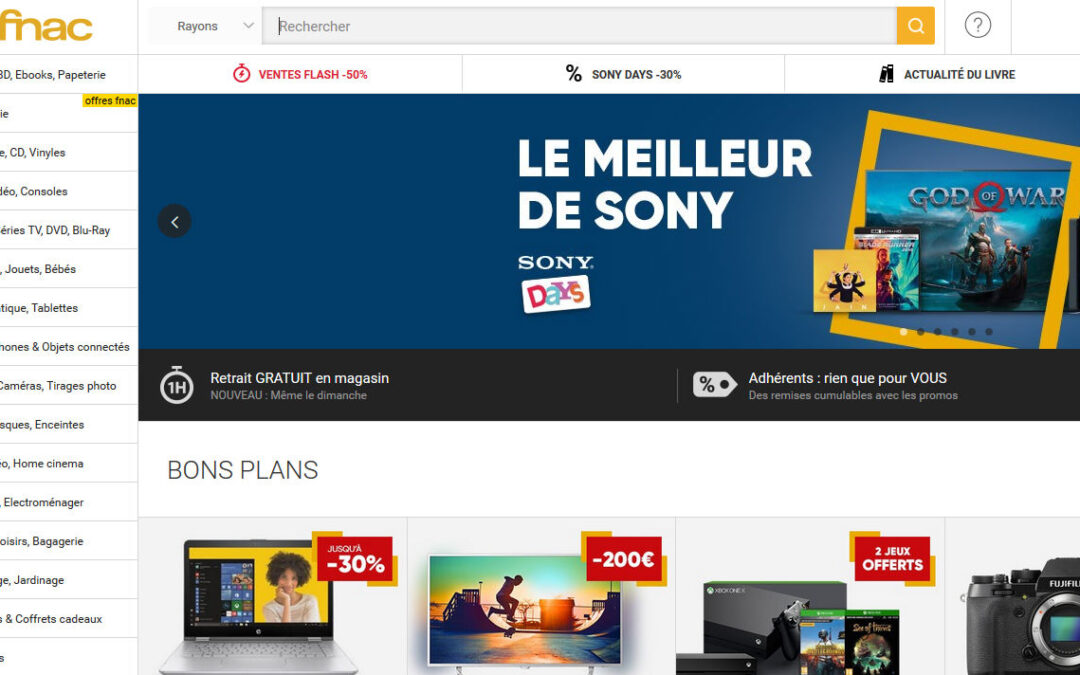Click the fnac logo
1080x675 pixels.
(45, 26)
